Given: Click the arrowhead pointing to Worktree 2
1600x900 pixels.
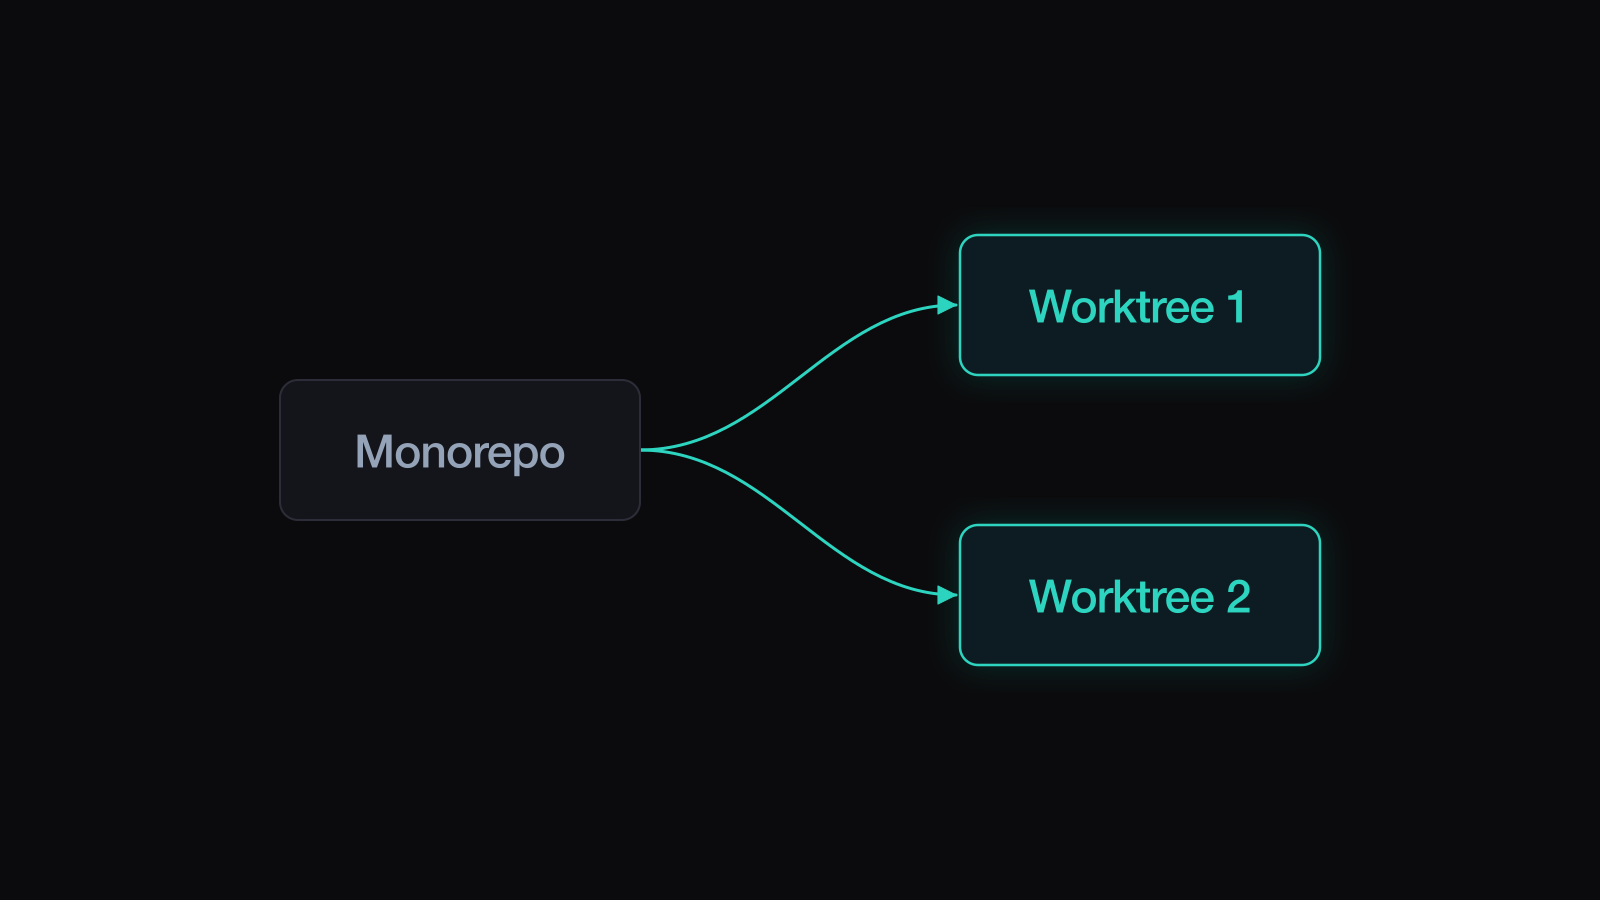Looking at the screenshot, I should coord(947,595).
